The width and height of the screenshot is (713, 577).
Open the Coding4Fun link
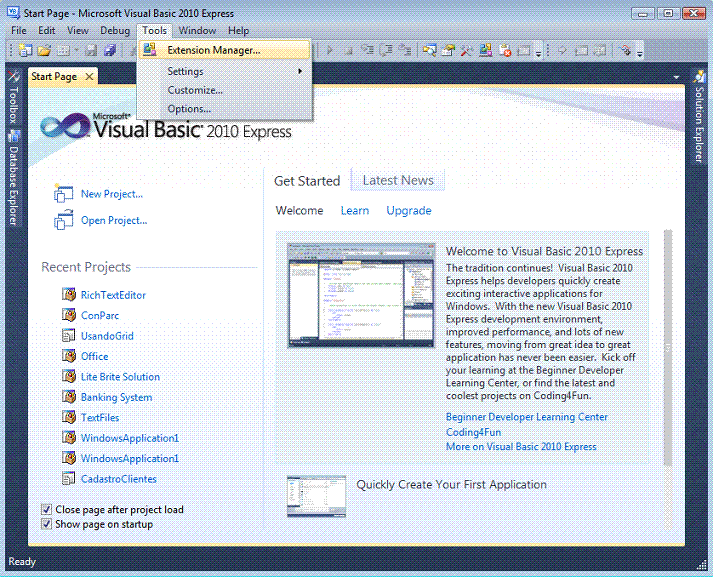point(473,432)
